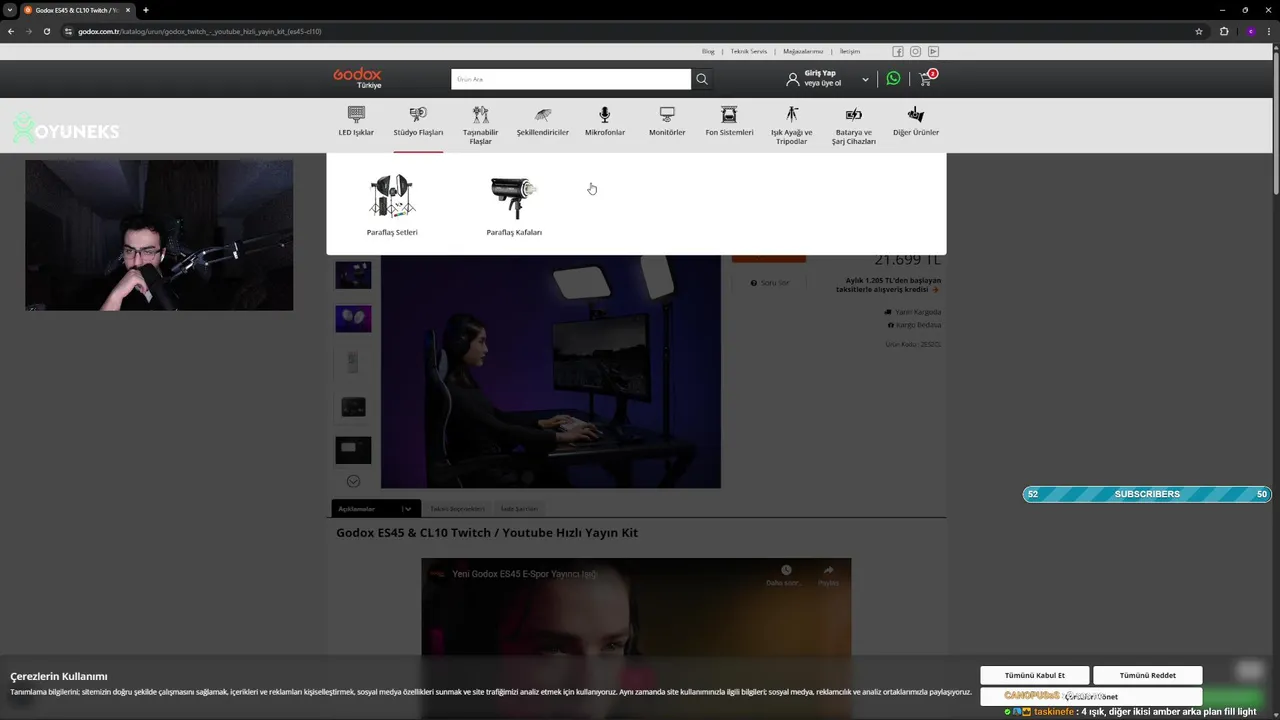Viewport: 1280px width, 720px height.
Task: Show more product thumbnails with down chevron
Action: (x=353, y=481)
